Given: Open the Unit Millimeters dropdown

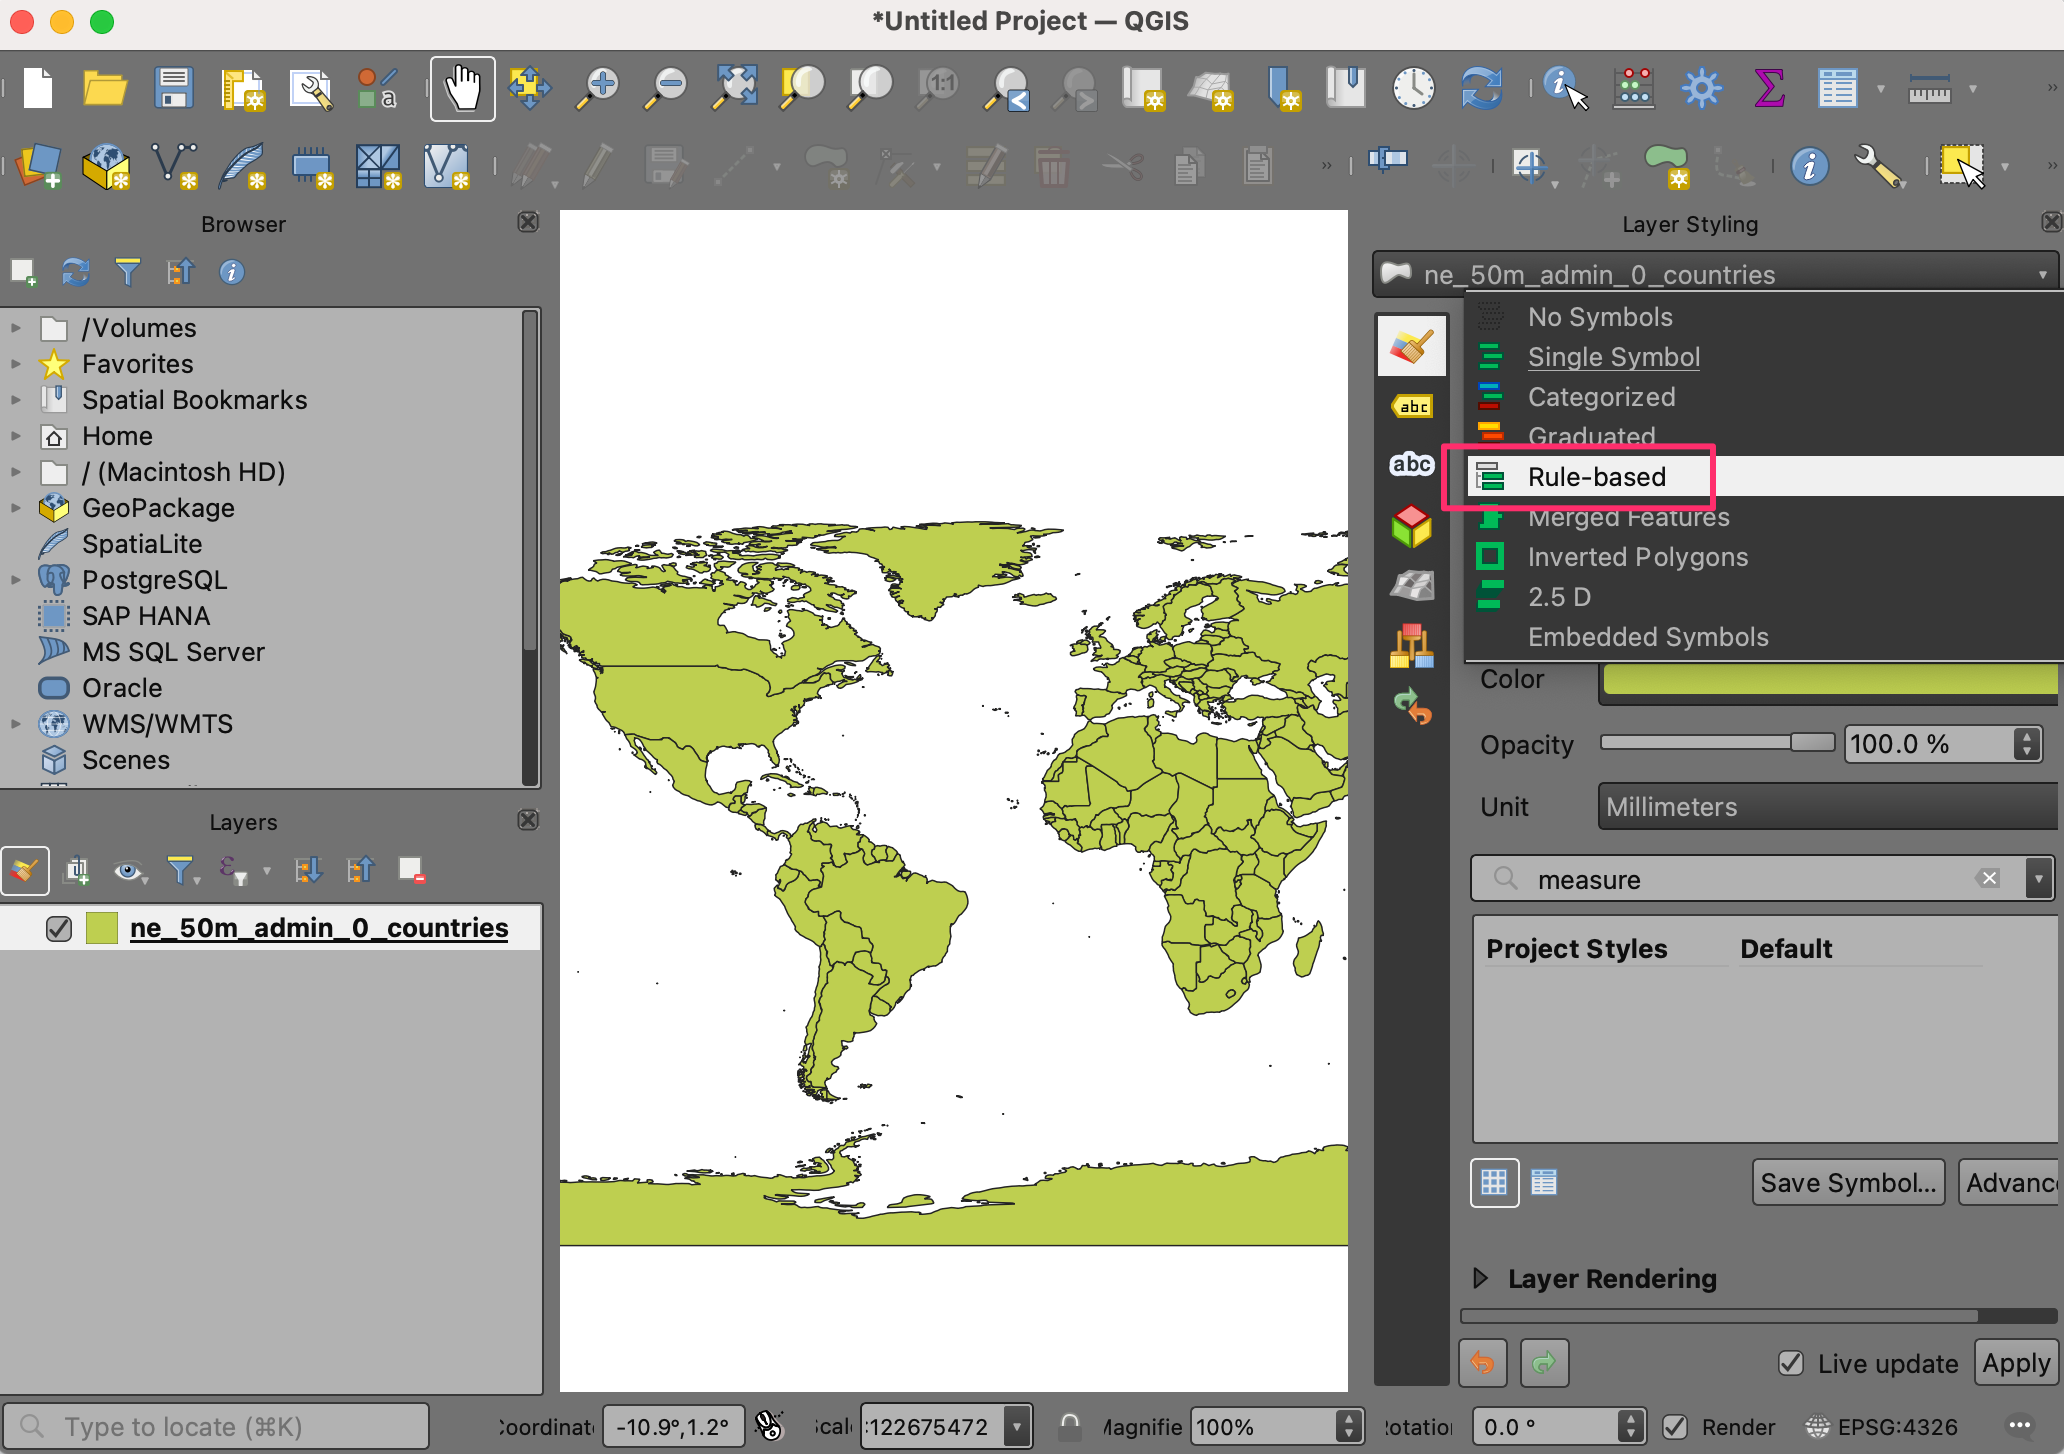Looking at the screenshot, I should [x=1830, y=807].
